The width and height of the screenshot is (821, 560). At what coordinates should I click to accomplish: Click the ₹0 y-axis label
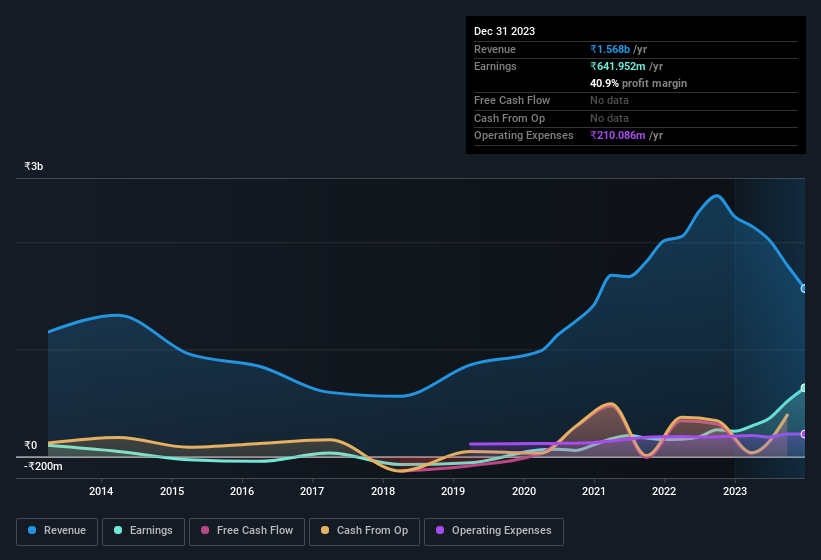pyautogui.click(x=30, y=445)
